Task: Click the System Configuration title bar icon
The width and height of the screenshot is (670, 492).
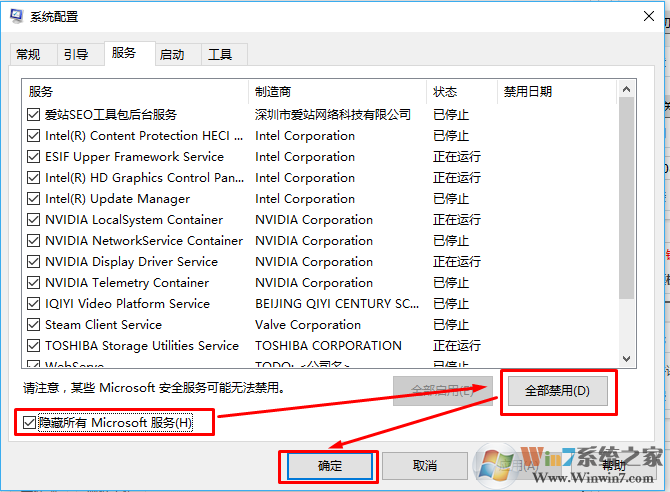Action: (16, 16)
